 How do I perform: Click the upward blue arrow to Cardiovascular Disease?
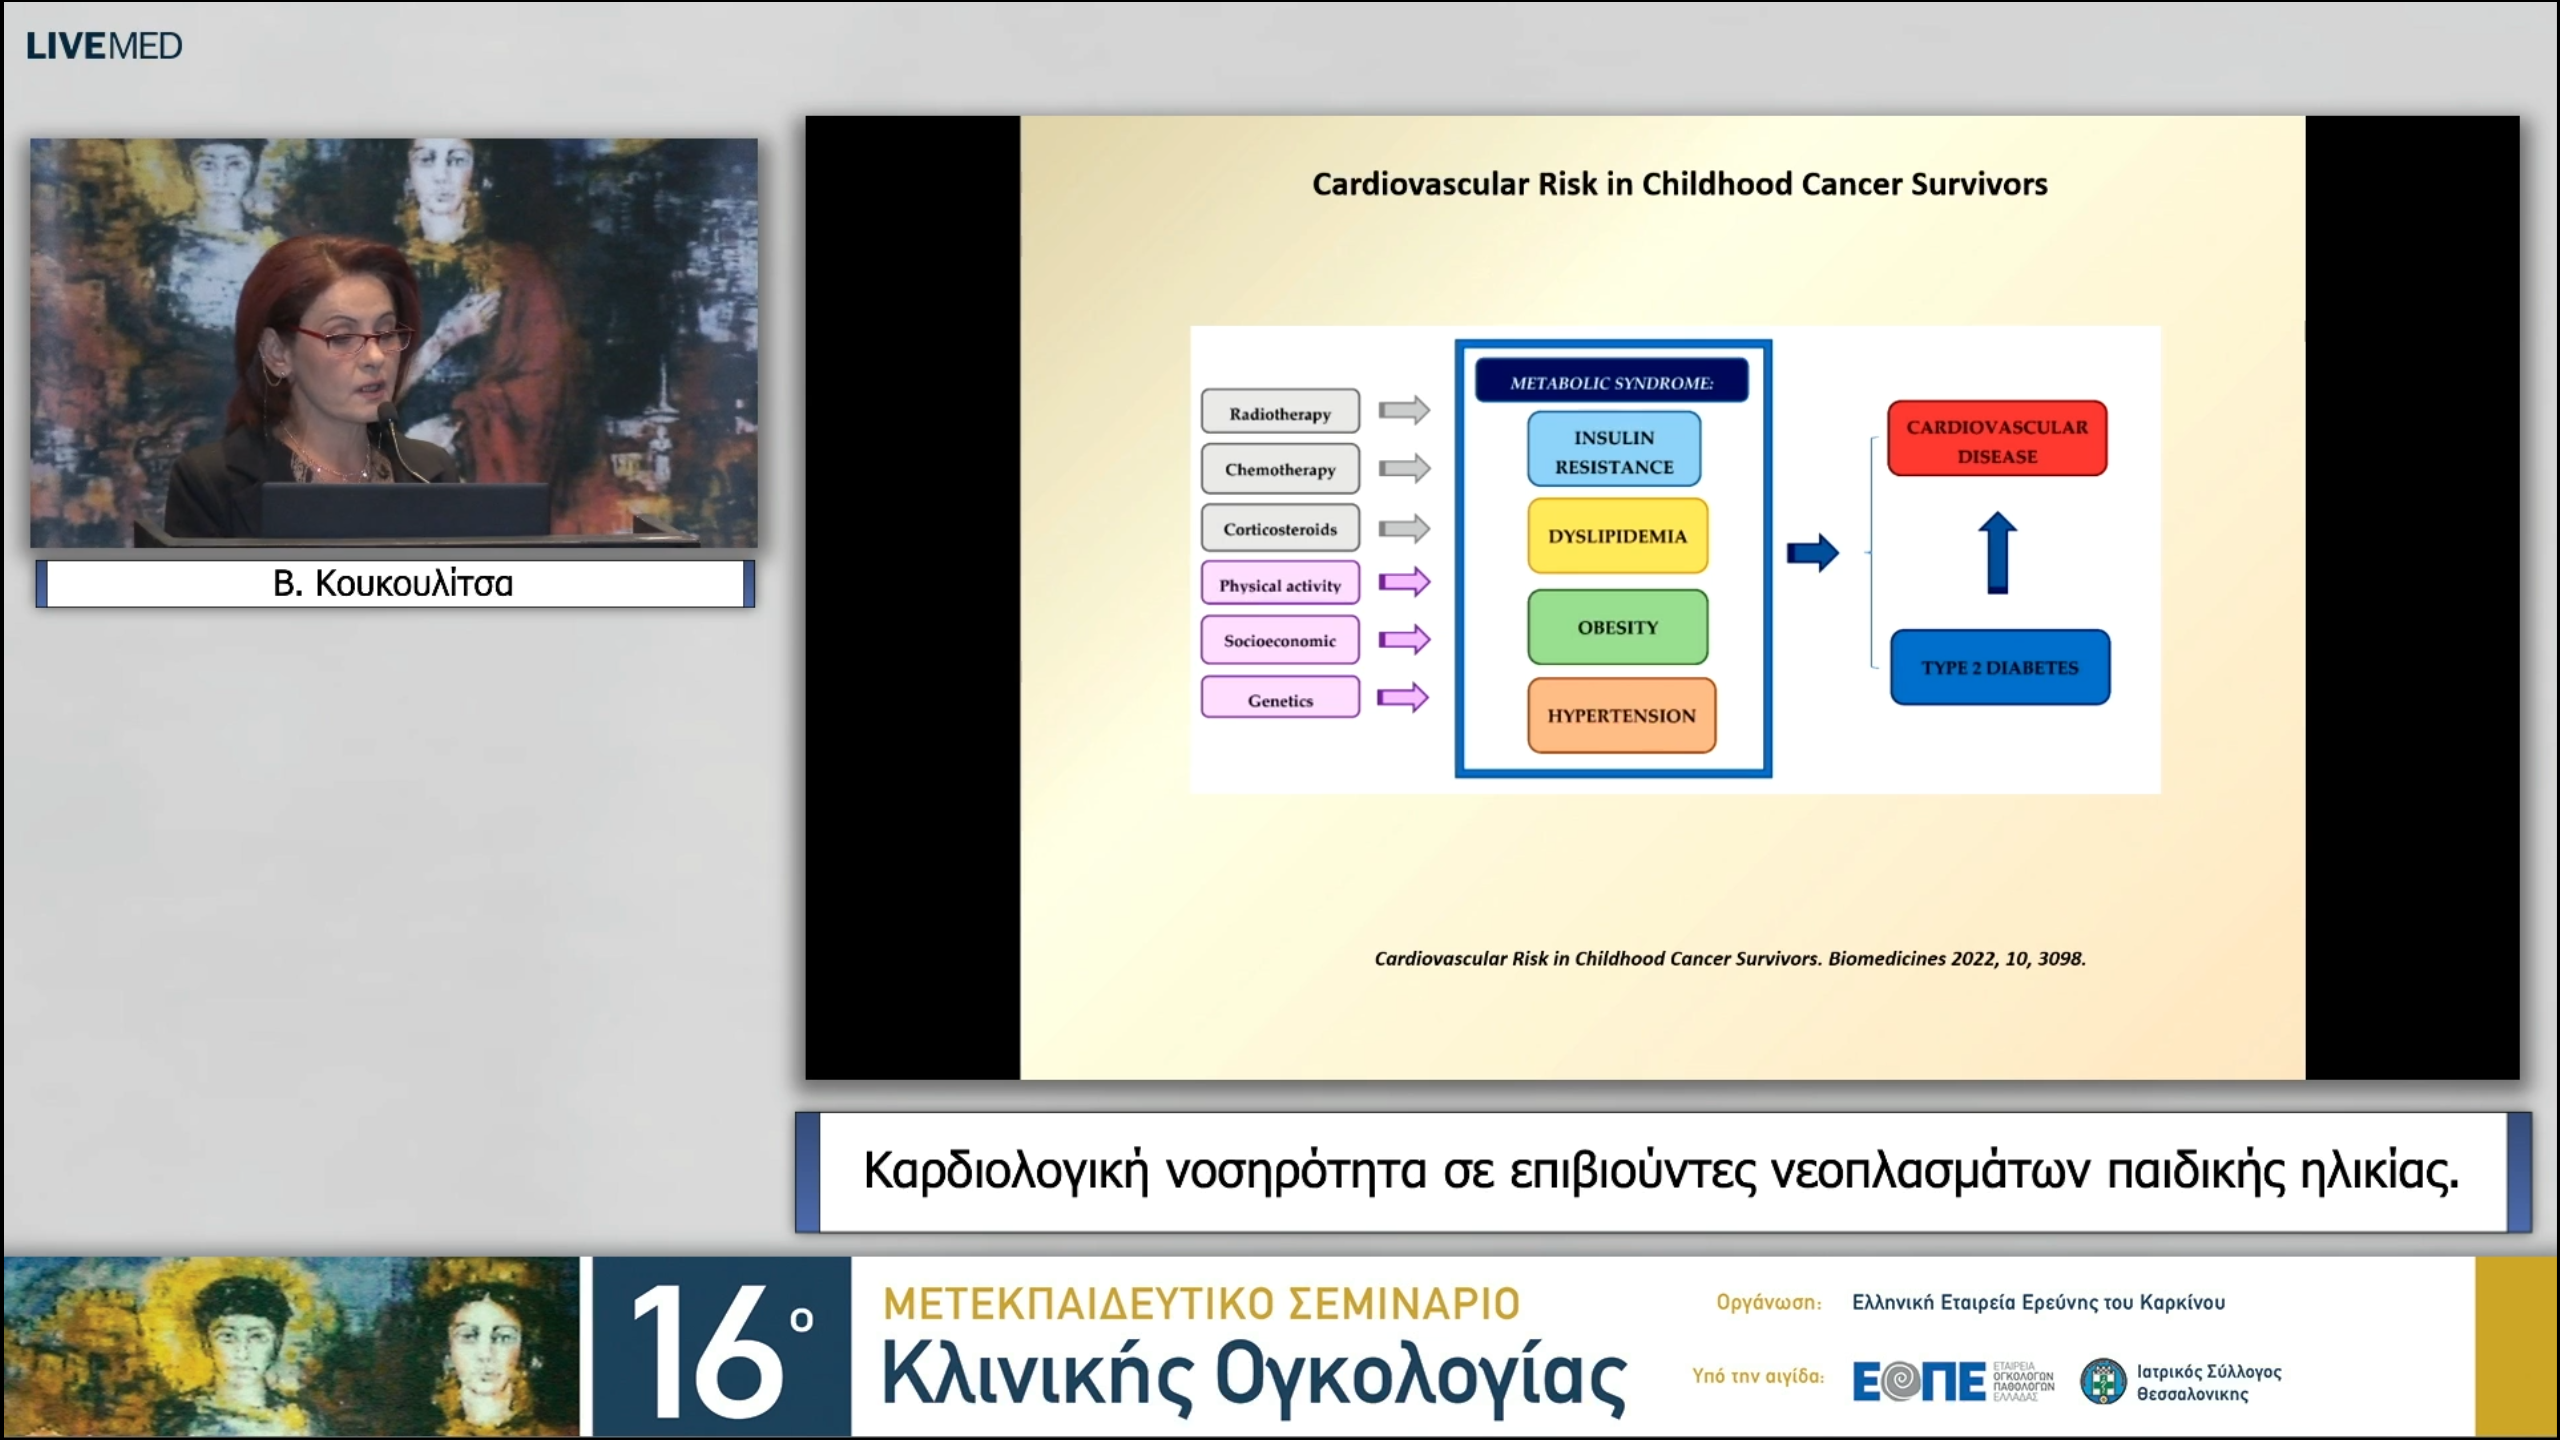(1997, 552)
